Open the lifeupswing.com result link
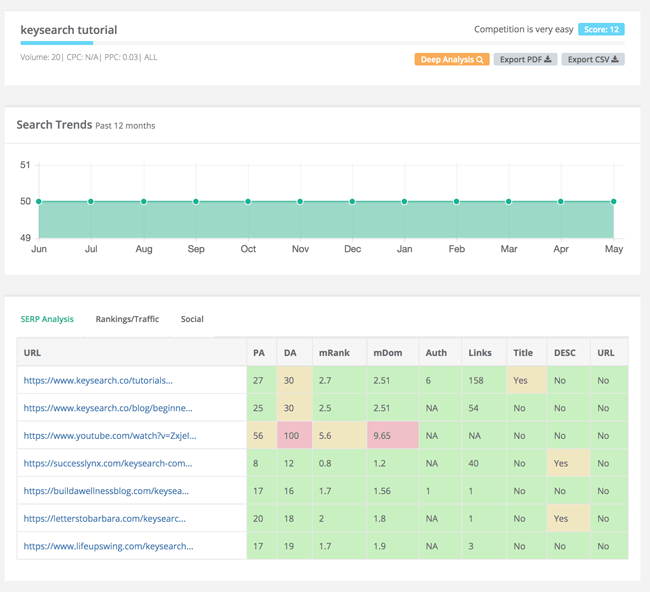This screenshot has width=650, height=592. [x=108, y=546]
